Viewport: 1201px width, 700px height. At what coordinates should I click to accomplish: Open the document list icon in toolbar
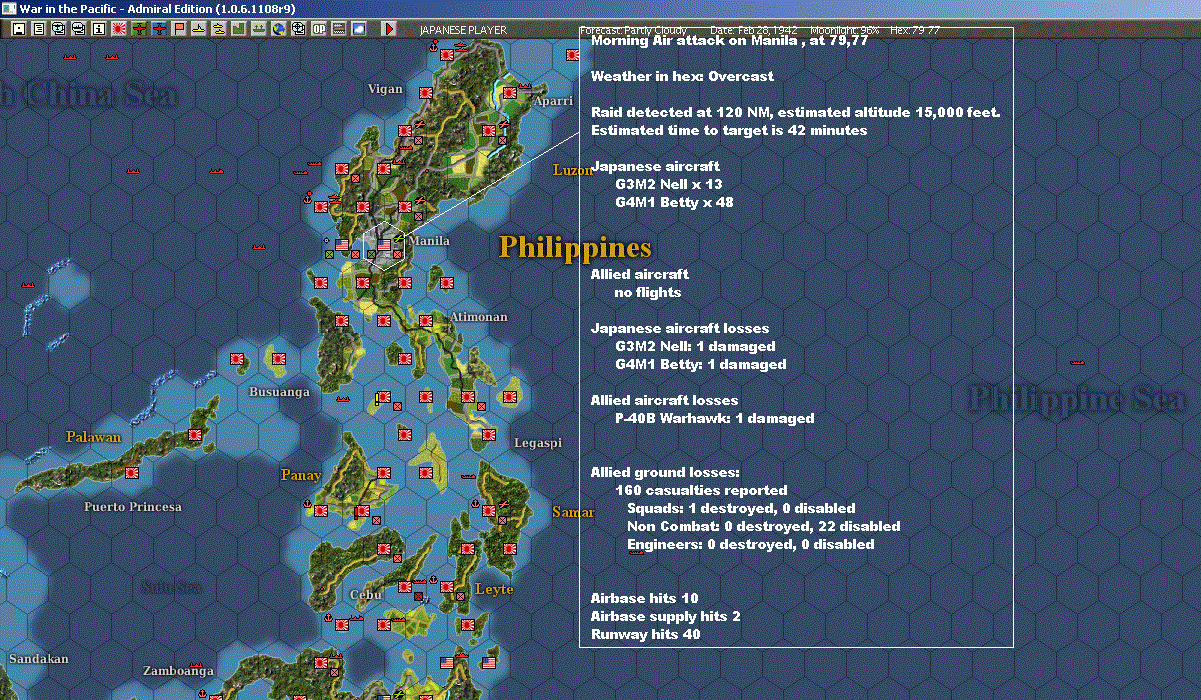pyautogui.click(x=39, y=30)
